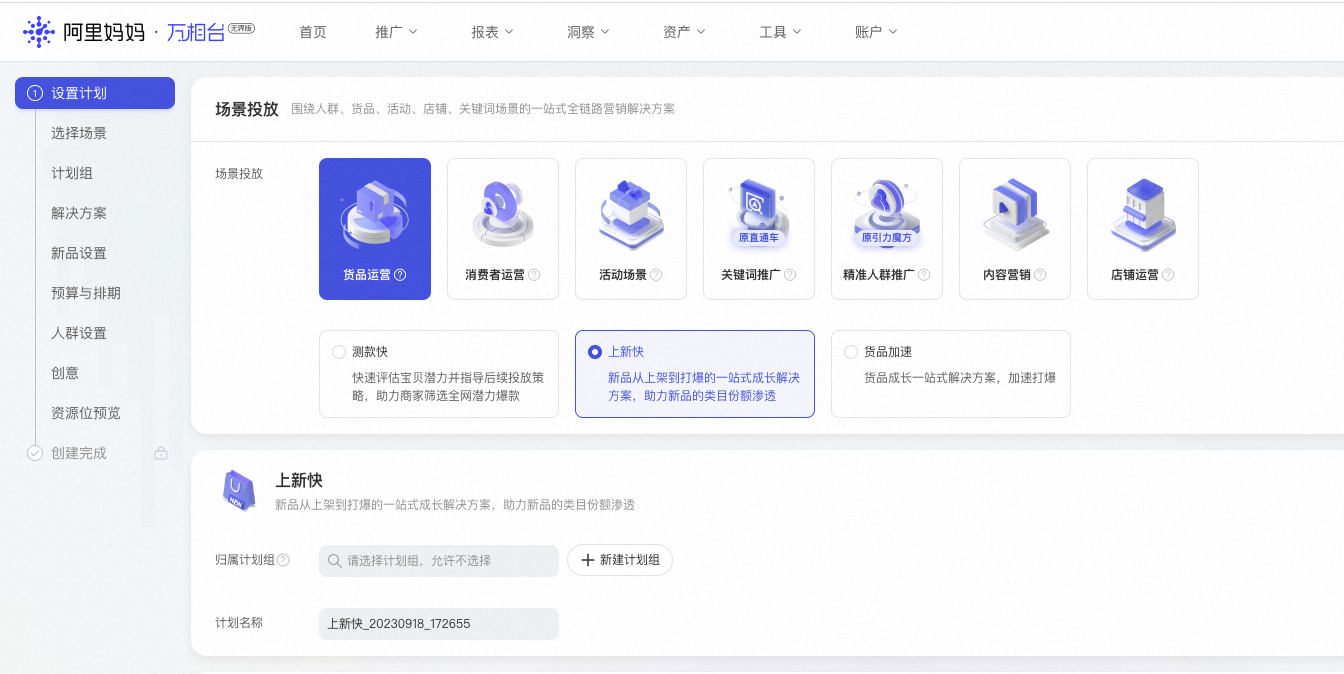Click help icon next to 内容营销
Viewport: 1344px width, 674px height.
1040,275
